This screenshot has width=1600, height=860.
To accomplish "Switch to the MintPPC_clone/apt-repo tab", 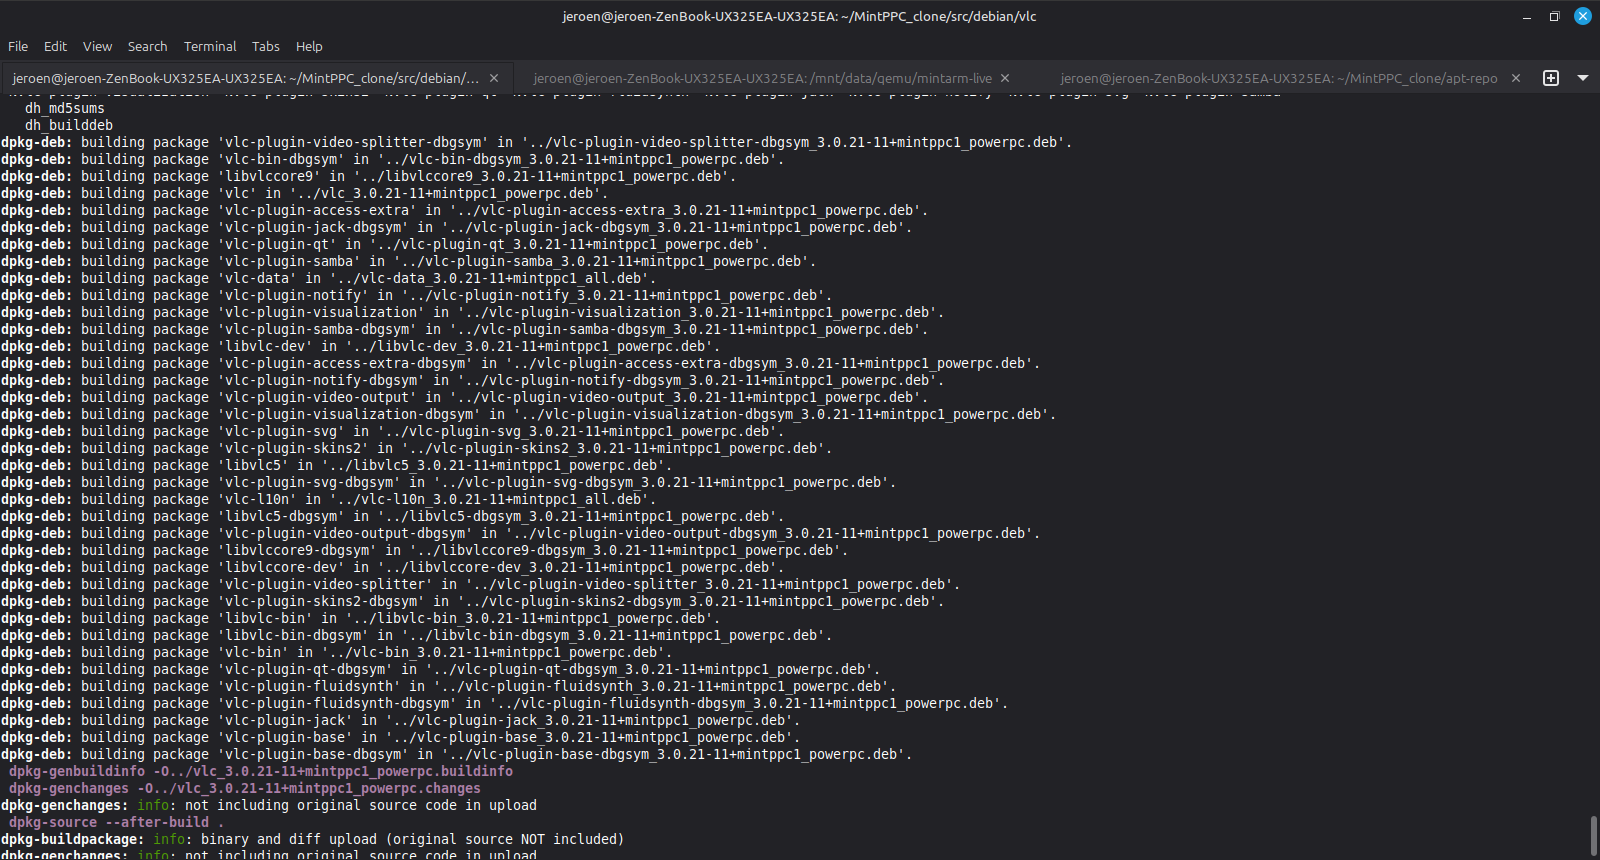I will point(1278,78).
